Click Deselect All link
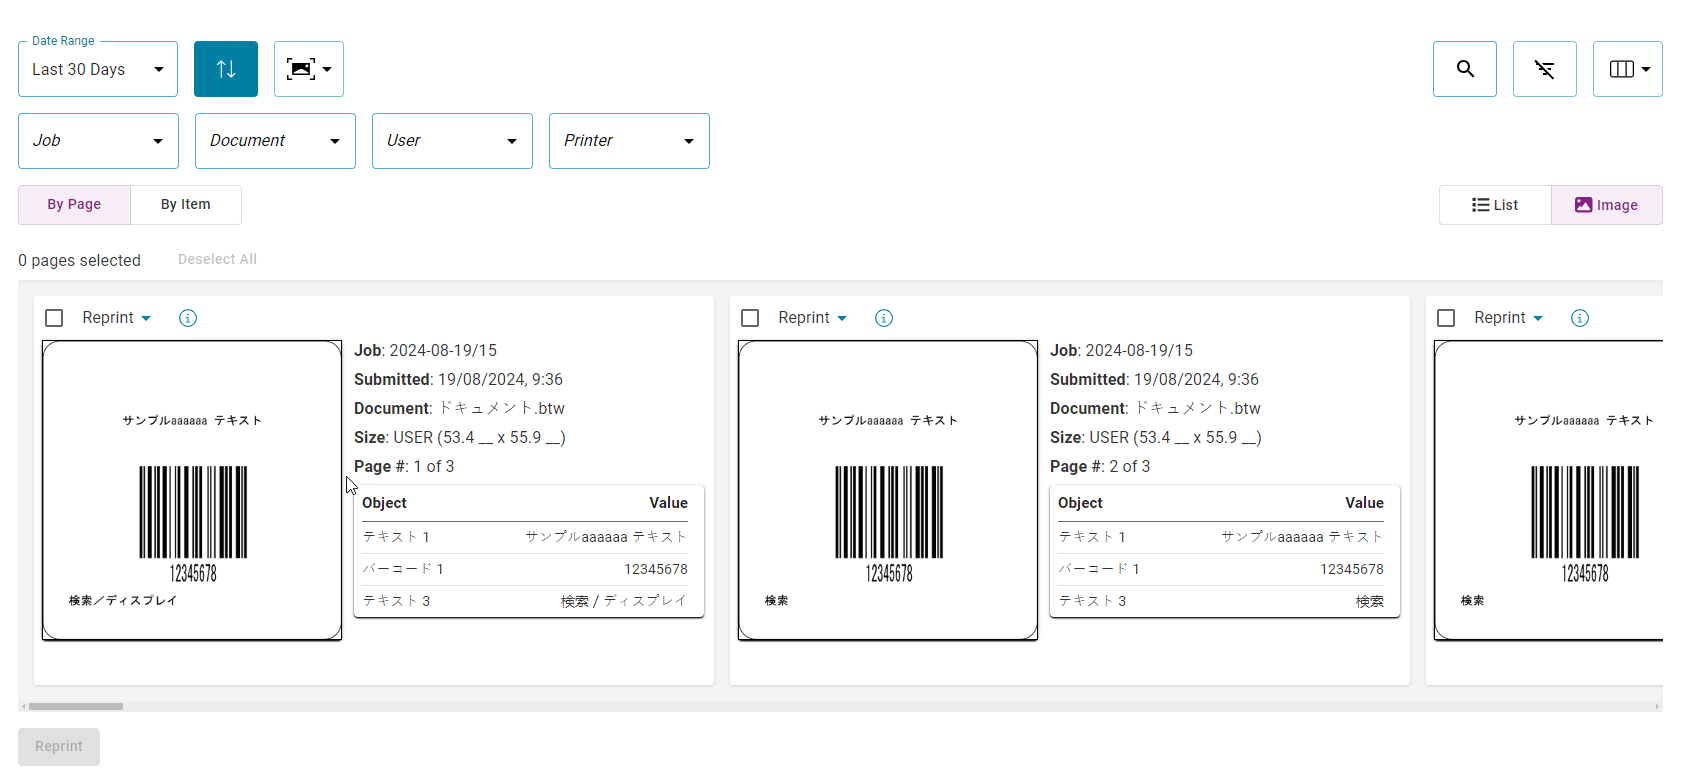1688x770 pixels. coord(217,259)
